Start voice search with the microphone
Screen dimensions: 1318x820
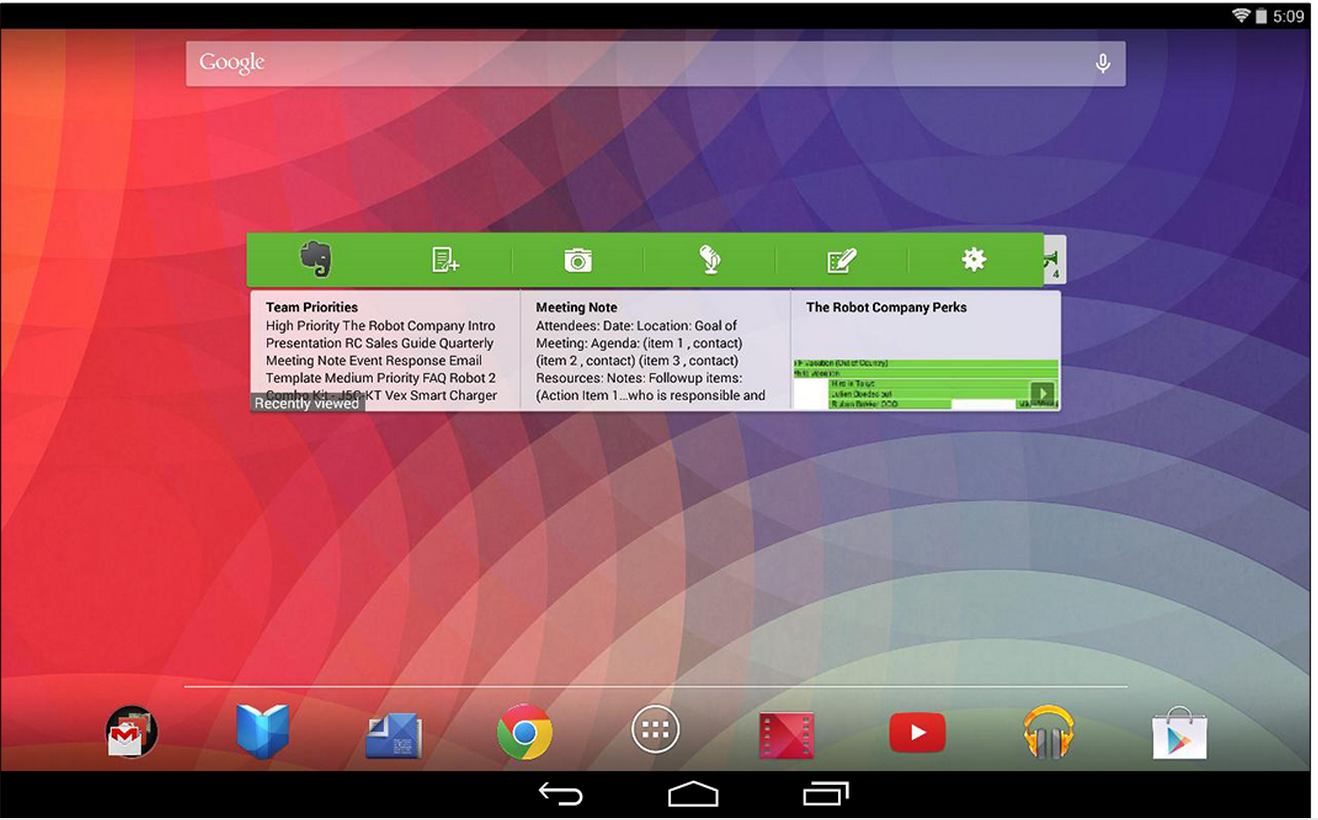pos(1102,63)
